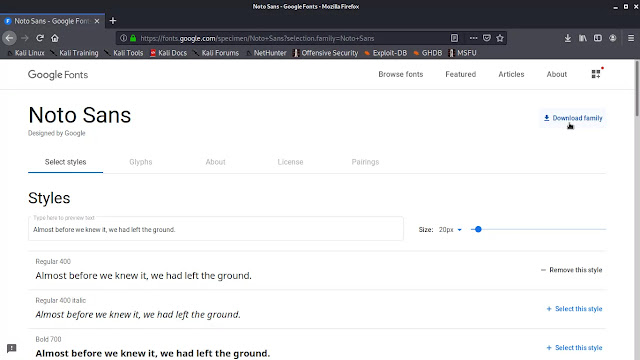Viewport: 640px width, 360px height.
Task: Reload the page with the refresh icon
Action: tap(40, 38)
